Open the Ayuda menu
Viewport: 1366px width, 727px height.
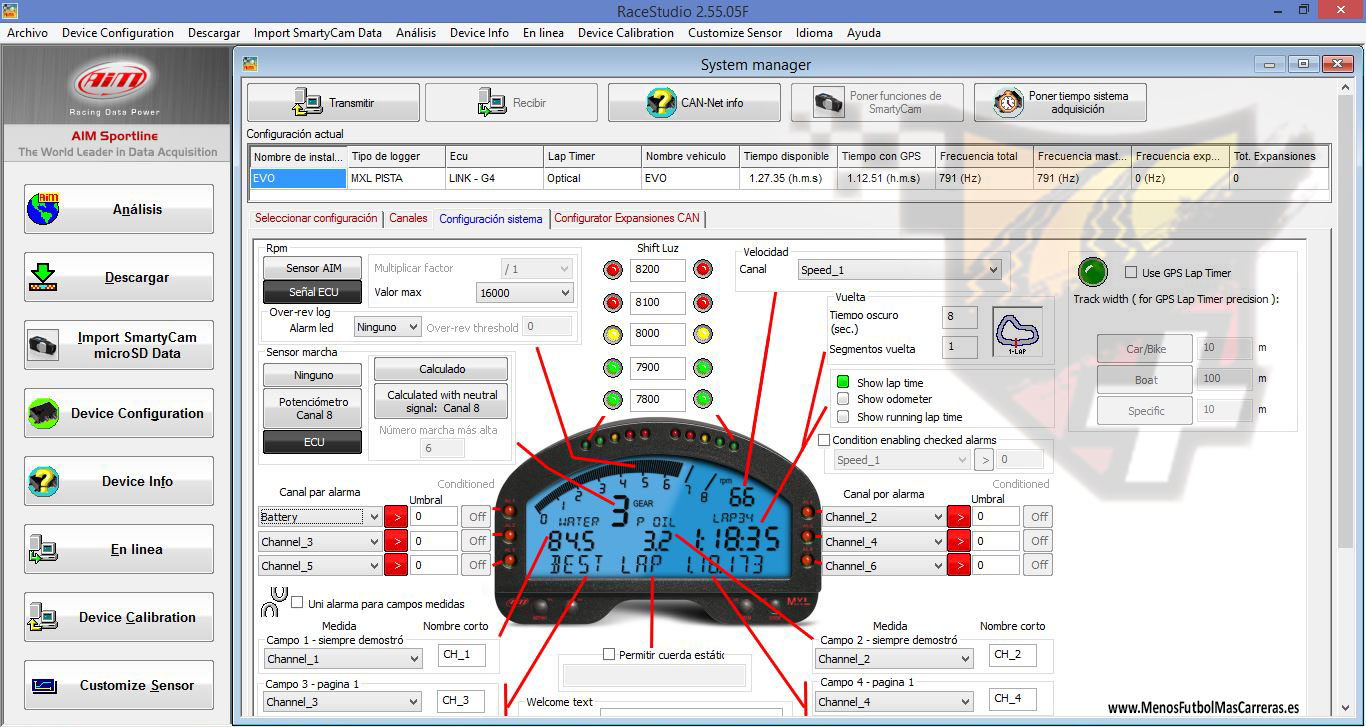864,32
